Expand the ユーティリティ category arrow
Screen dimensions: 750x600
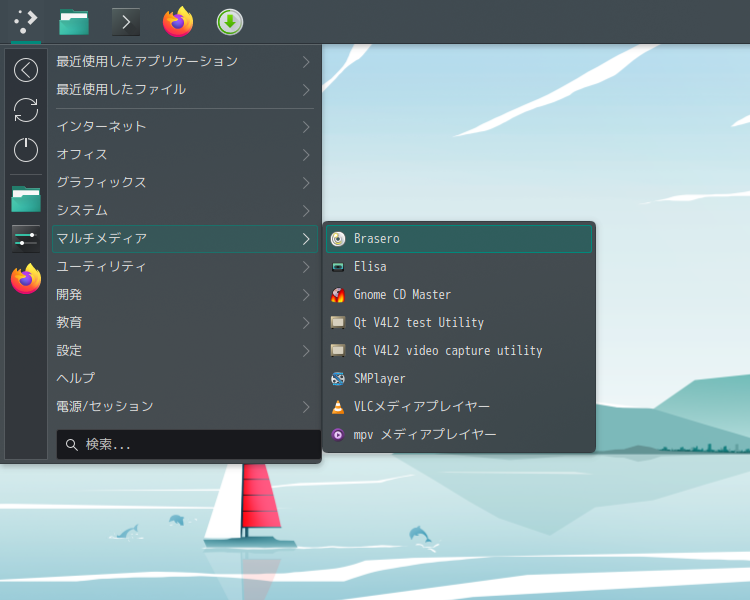[306, 267]
